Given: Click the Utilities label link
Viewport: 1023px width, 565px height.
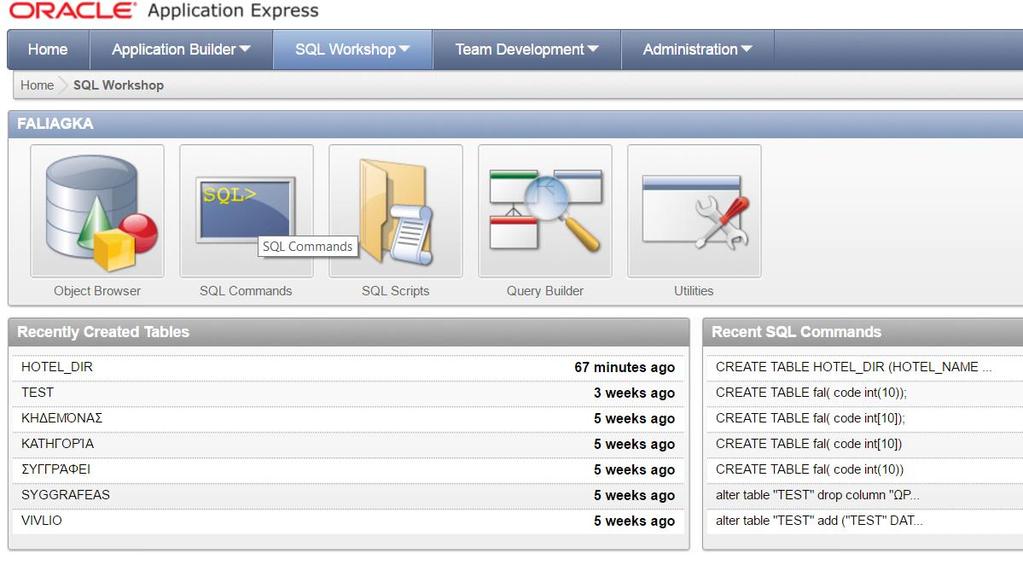Looking at the screenshot, I should 694,291.
